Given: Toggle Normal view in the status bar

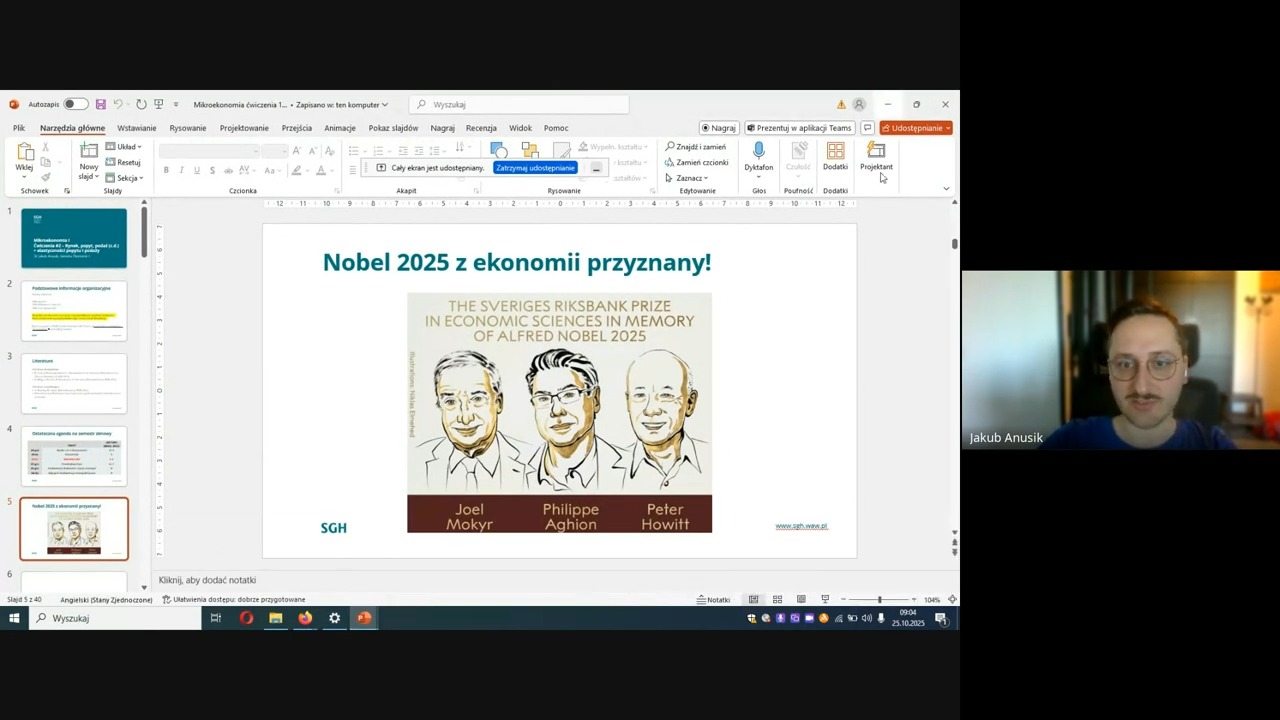Looking at the screenshot, I should pos(753,599).
